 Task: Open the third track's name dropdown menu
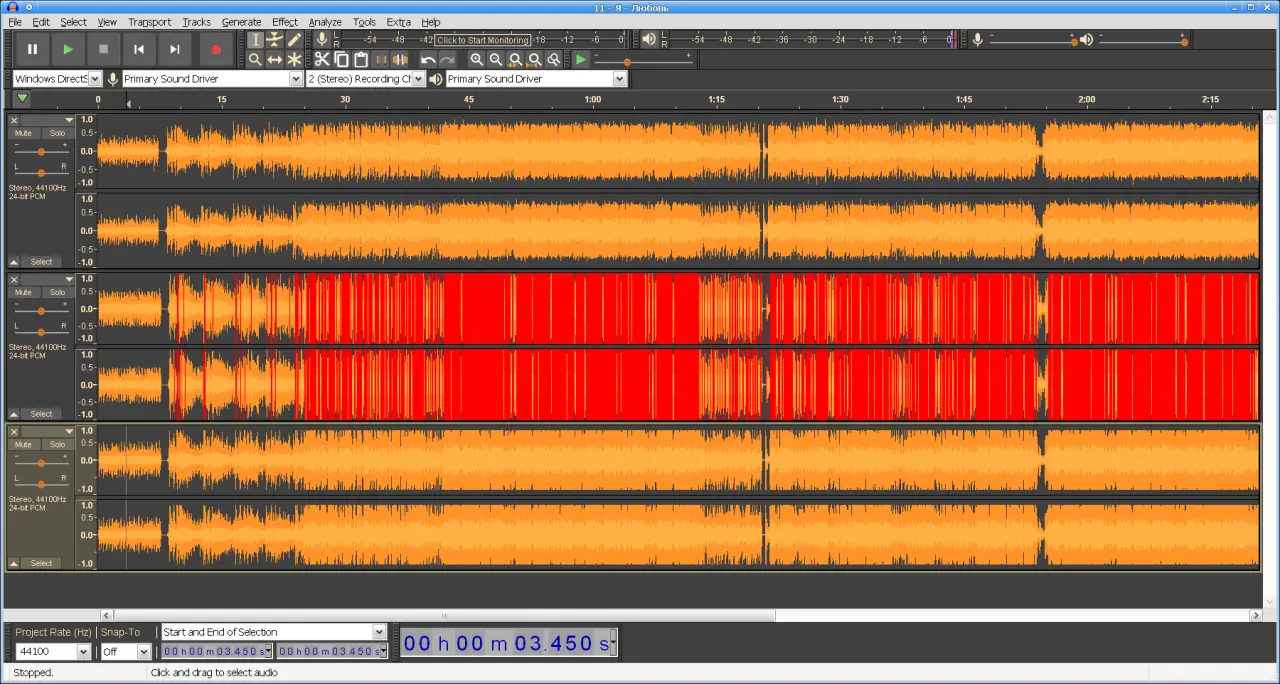[x=47, y=431]
